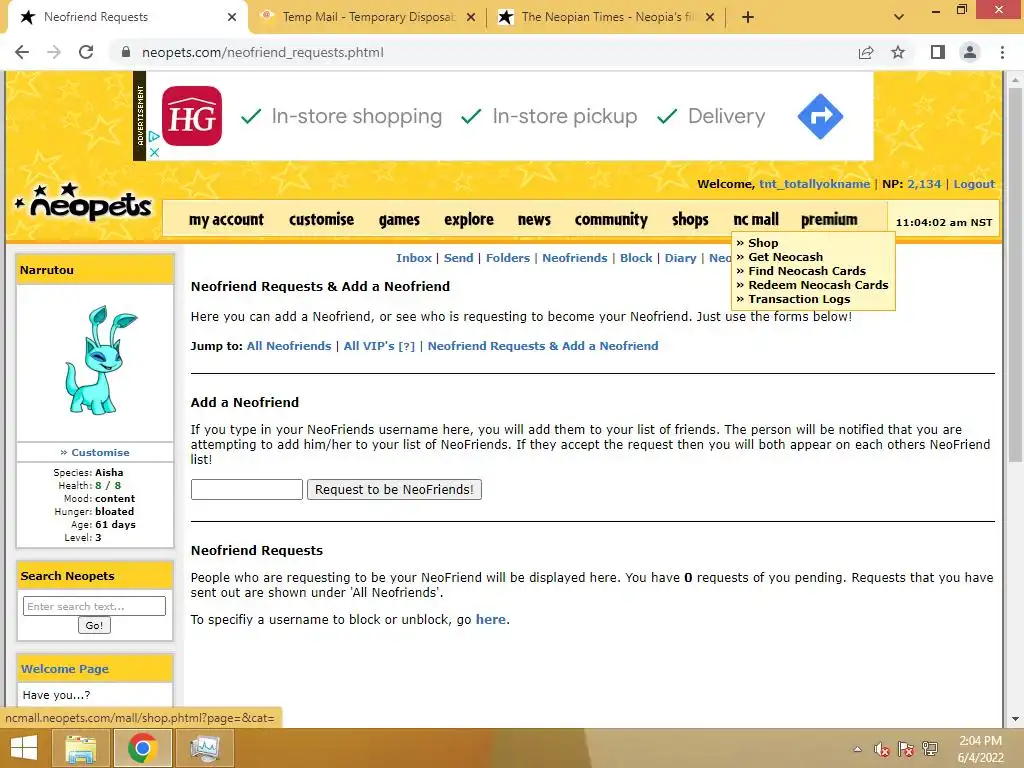
Task: Open the customise menu
Action: pyautogui.click(x=321, y=219)
